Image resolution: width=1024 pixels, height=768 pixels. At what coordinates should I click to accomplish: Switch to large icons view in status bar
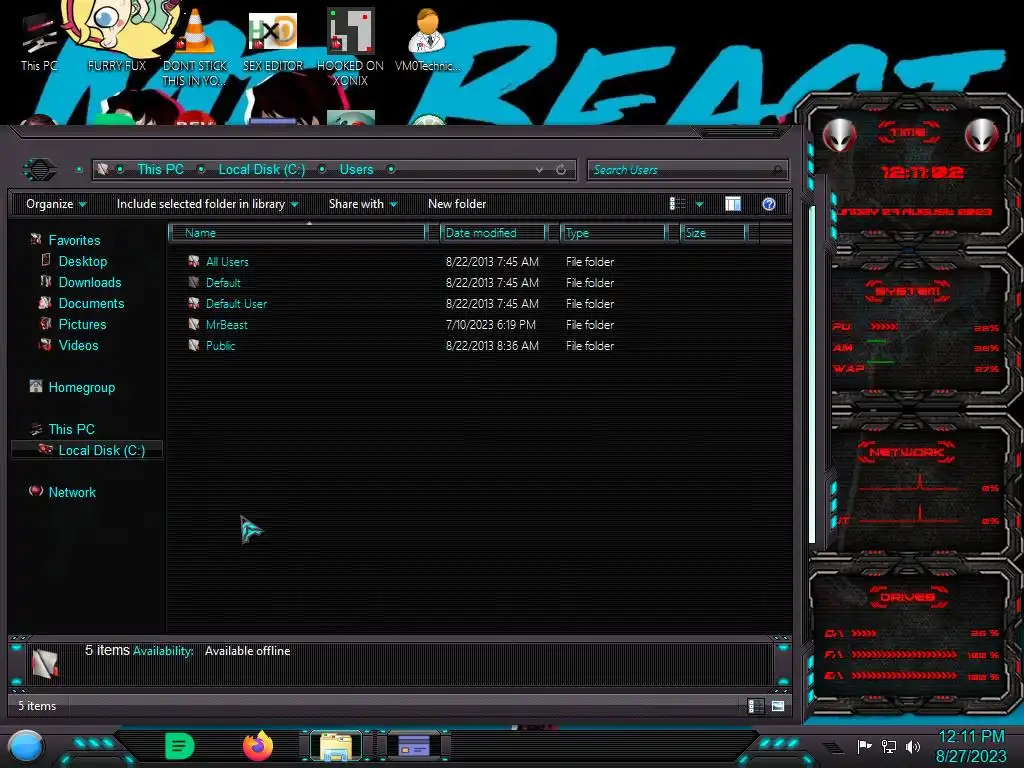778,706
